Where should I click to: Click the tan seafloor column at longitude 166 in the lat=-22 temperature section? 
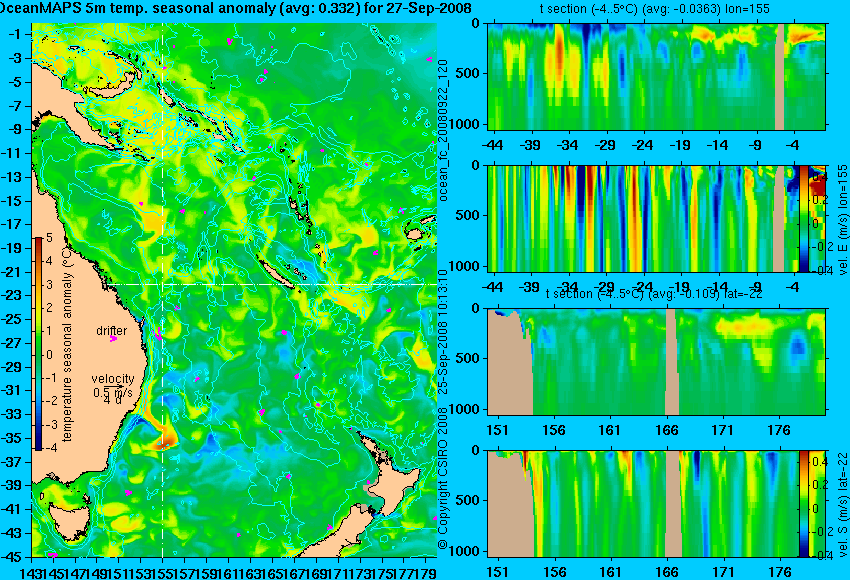tap(672, 362)
